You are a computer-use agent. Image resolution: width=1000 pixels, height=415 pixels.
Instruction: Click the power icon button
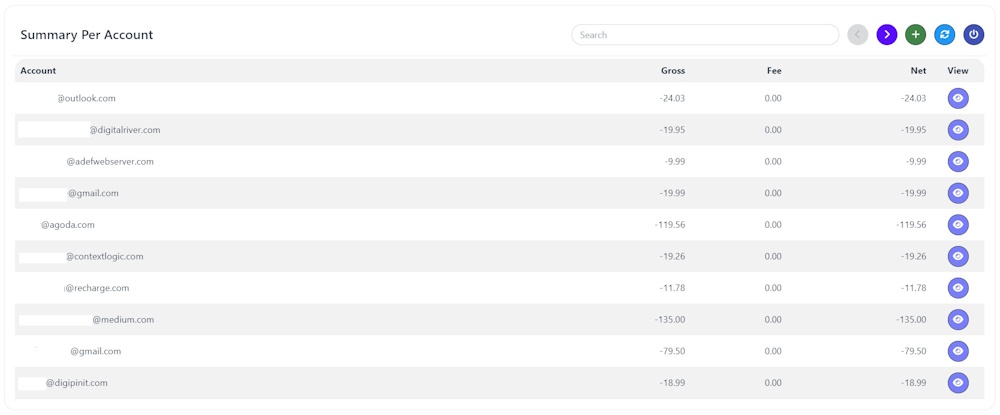(x=974, y=35)
